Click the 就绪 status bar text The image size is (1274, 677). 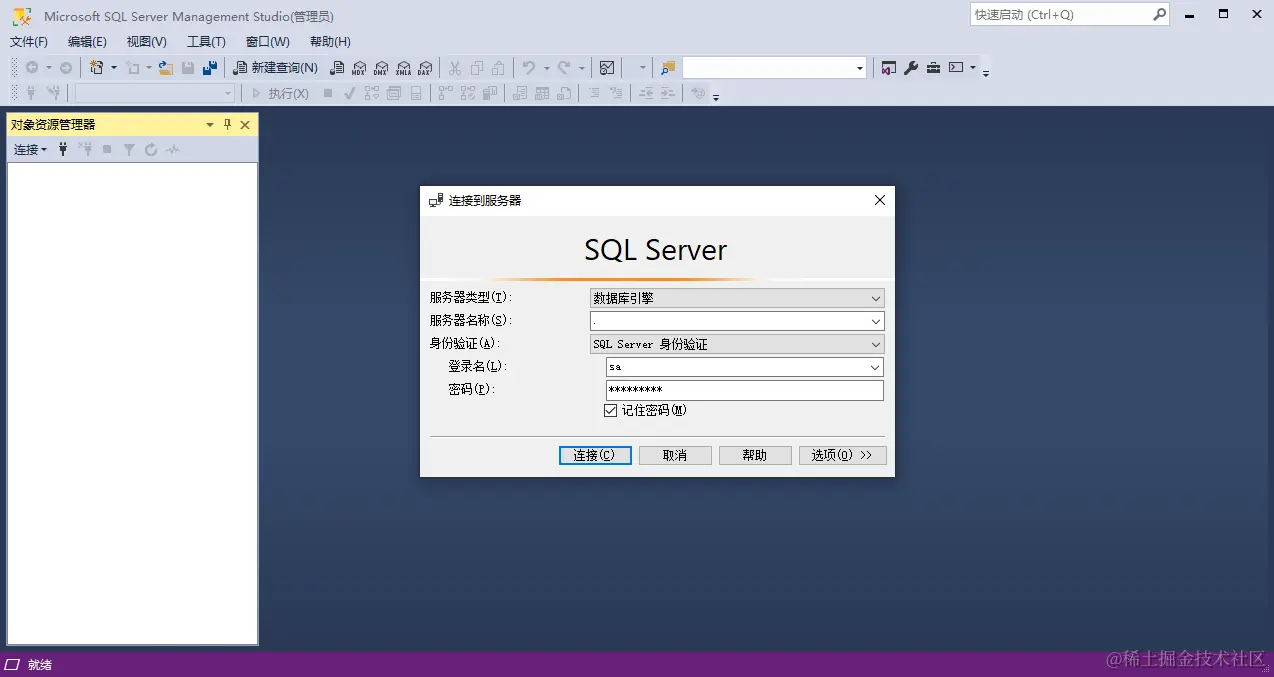tap(40, 665)
